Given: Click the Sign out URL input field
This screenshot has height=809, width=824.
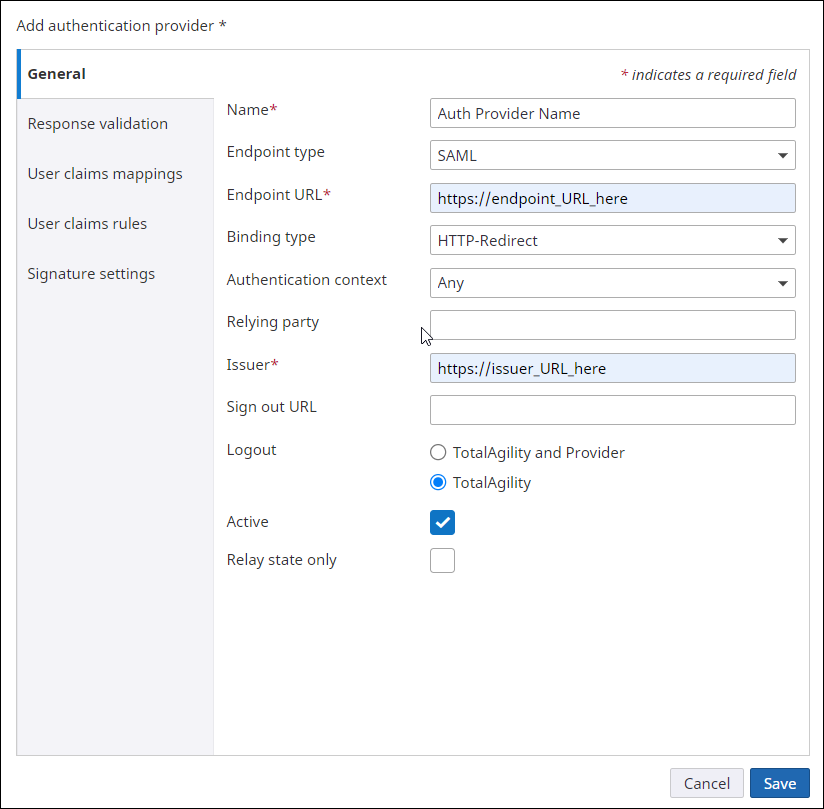Looking at the screenshot, I should [x=611, y=410].
